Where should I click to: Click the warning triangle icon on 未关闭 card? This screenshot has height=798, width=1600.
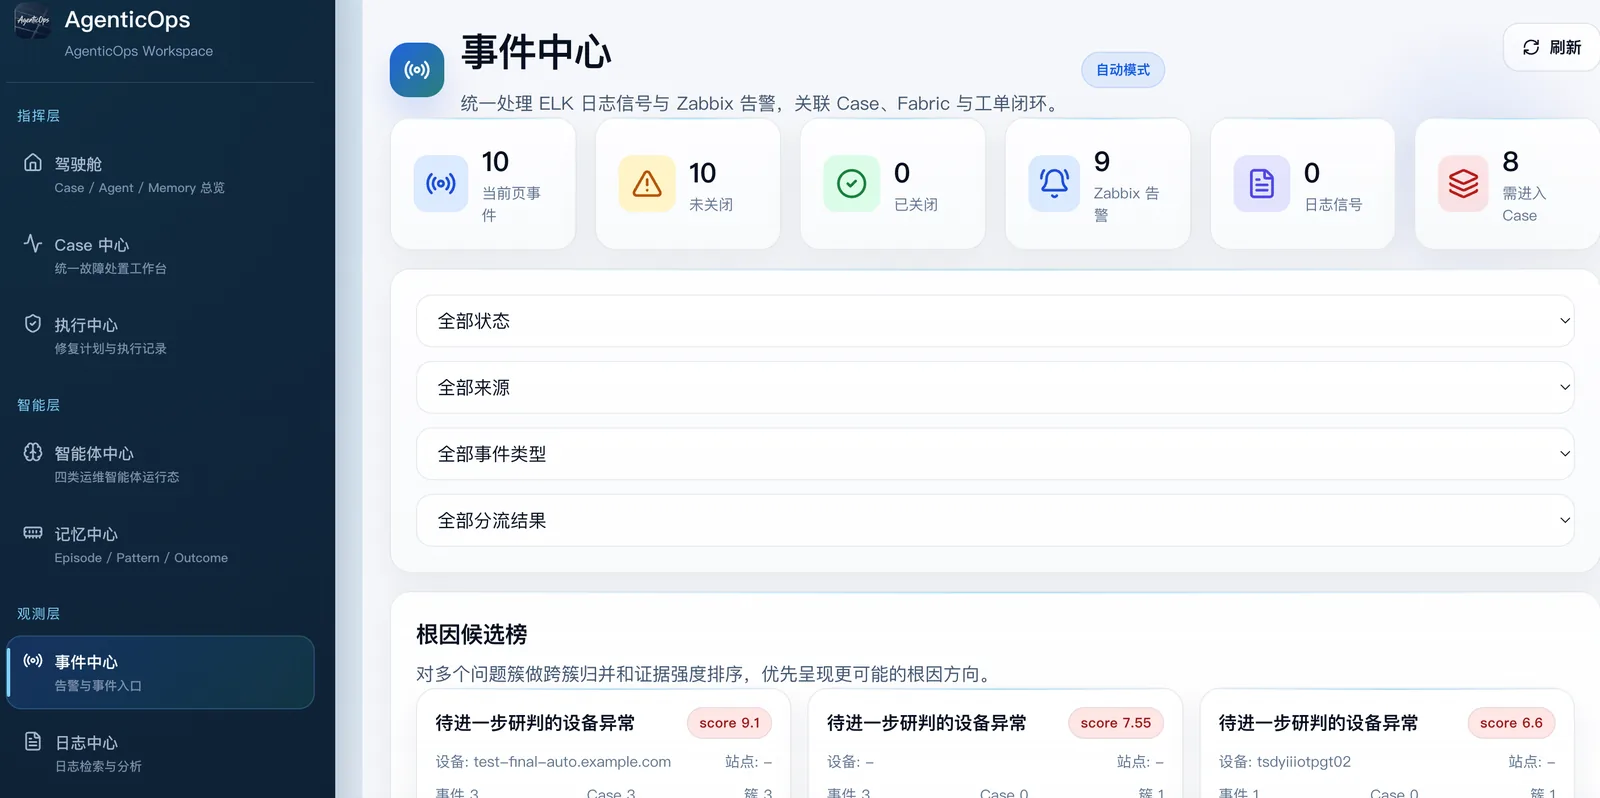(x=647, y=184)
